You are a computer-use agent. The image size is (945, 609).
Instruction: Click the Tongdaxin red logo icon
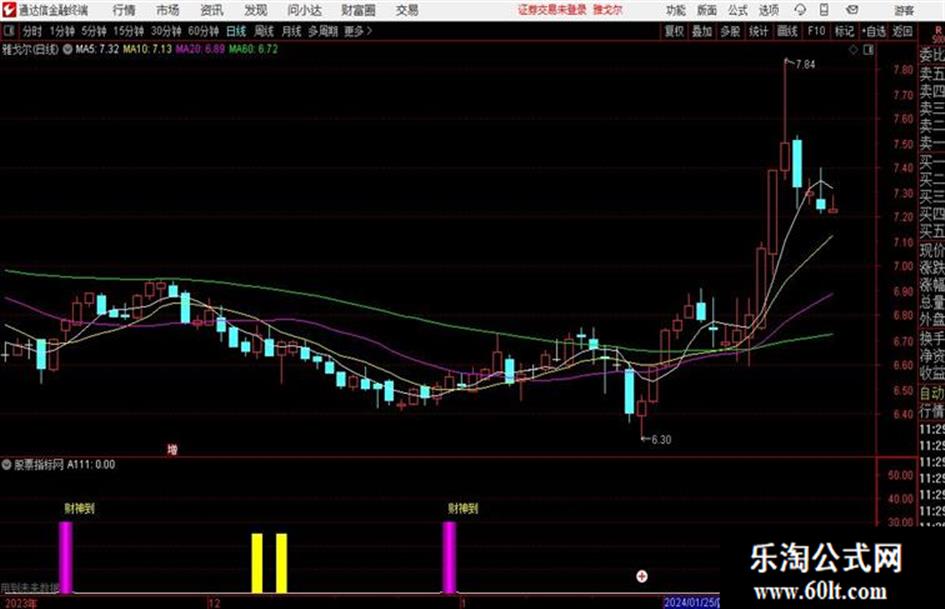tap(8, 10)
